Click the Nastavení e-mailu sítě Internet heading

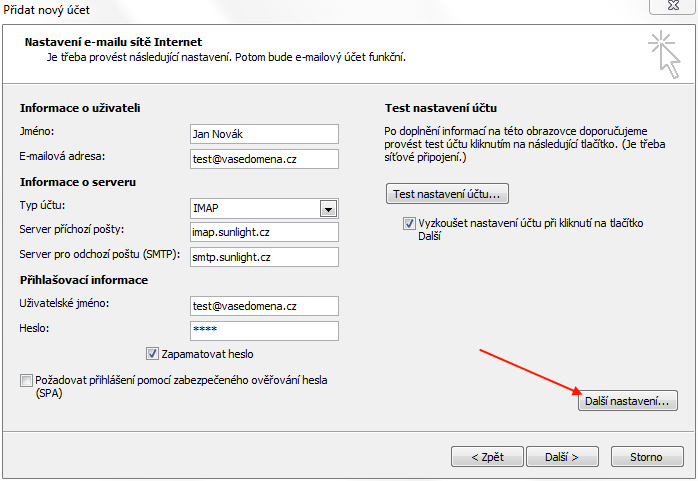point(113,42)
